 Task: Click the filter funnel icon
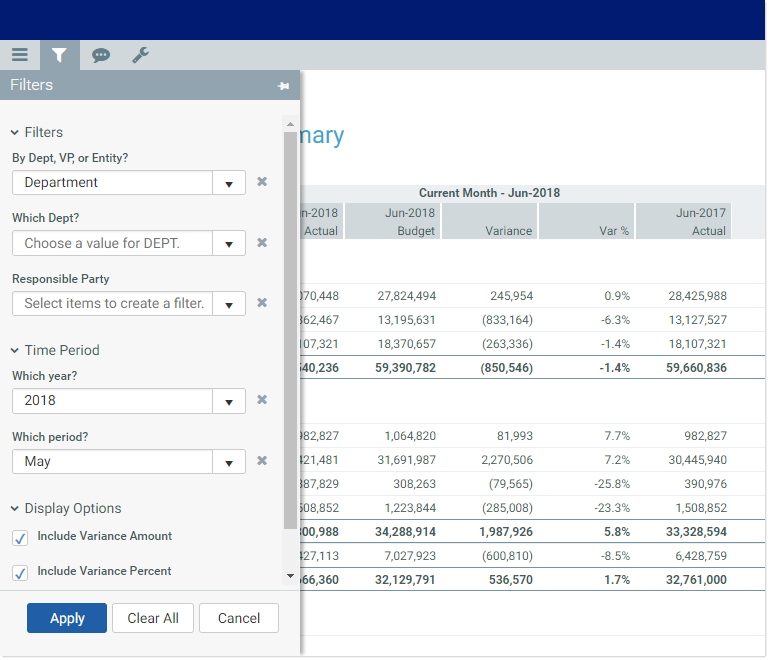pyautogui.click(x=60, y=55)
